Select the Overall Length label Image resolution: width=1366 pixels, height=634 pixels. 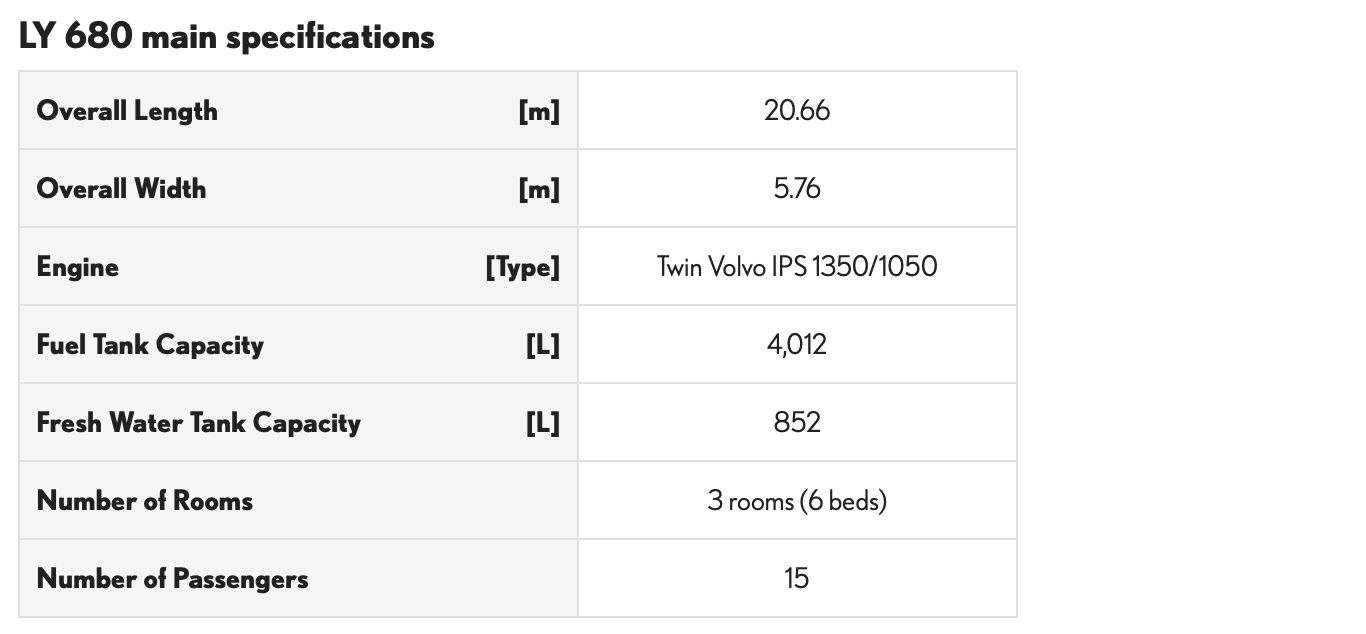pyautogui.click(x=127, y=110)
